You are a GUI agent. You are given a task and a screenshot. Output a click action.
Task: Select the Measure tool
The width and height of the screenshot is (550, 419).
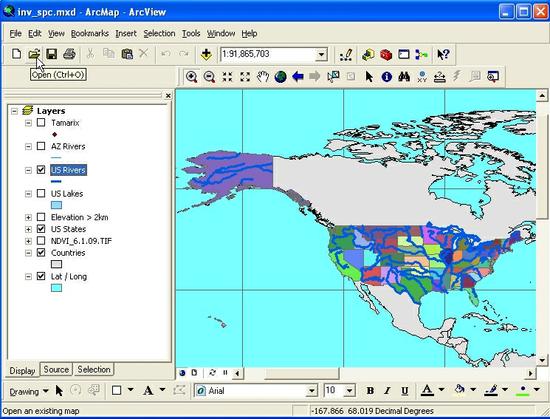pos(440,76)
